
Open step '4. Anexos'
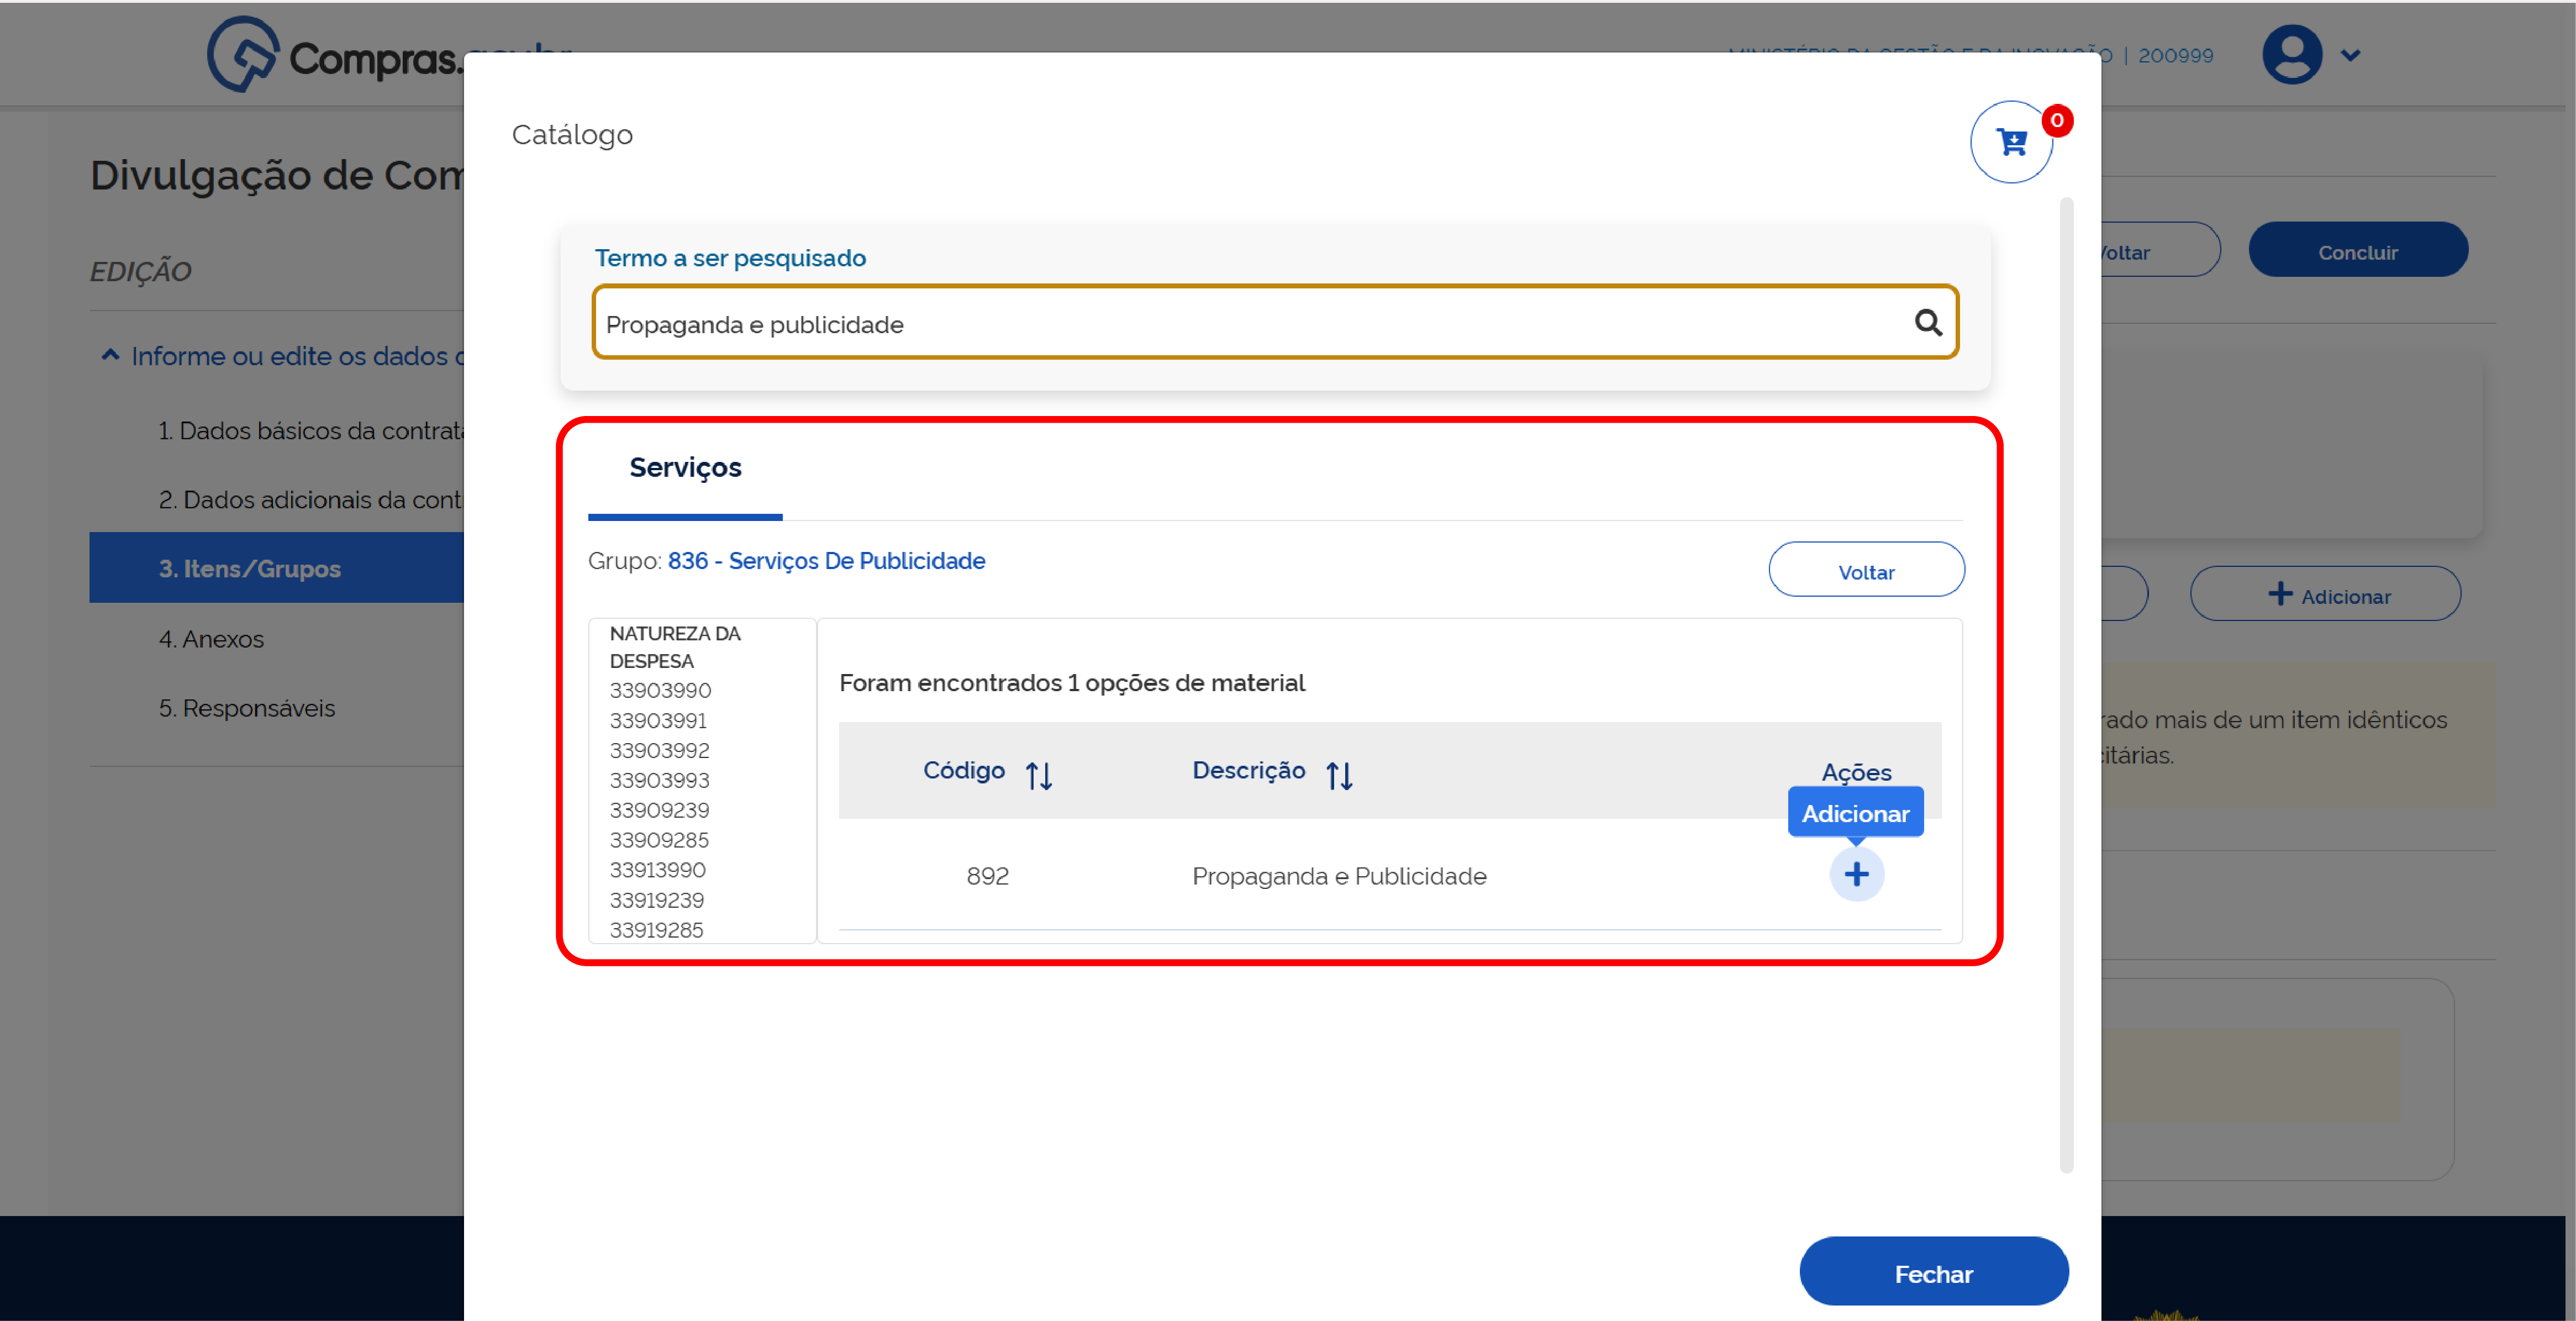click(211, 639)
